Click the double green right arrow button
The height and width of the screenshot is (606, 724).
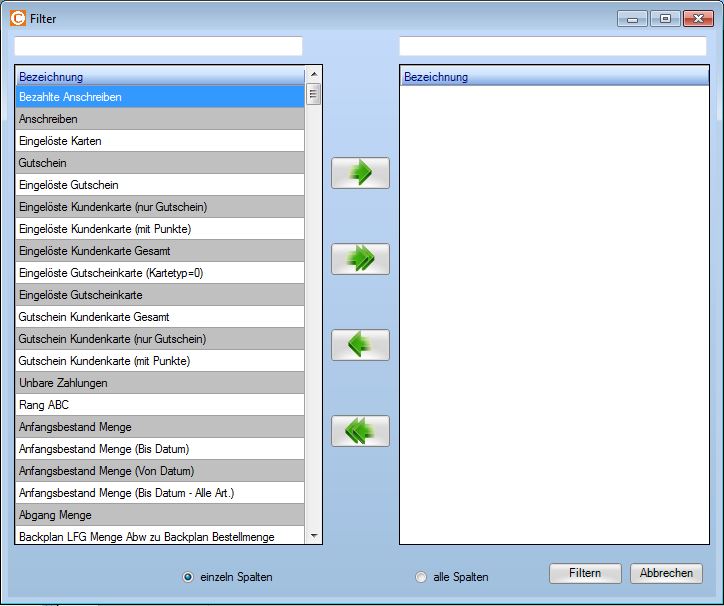click(x=360, y=259)
